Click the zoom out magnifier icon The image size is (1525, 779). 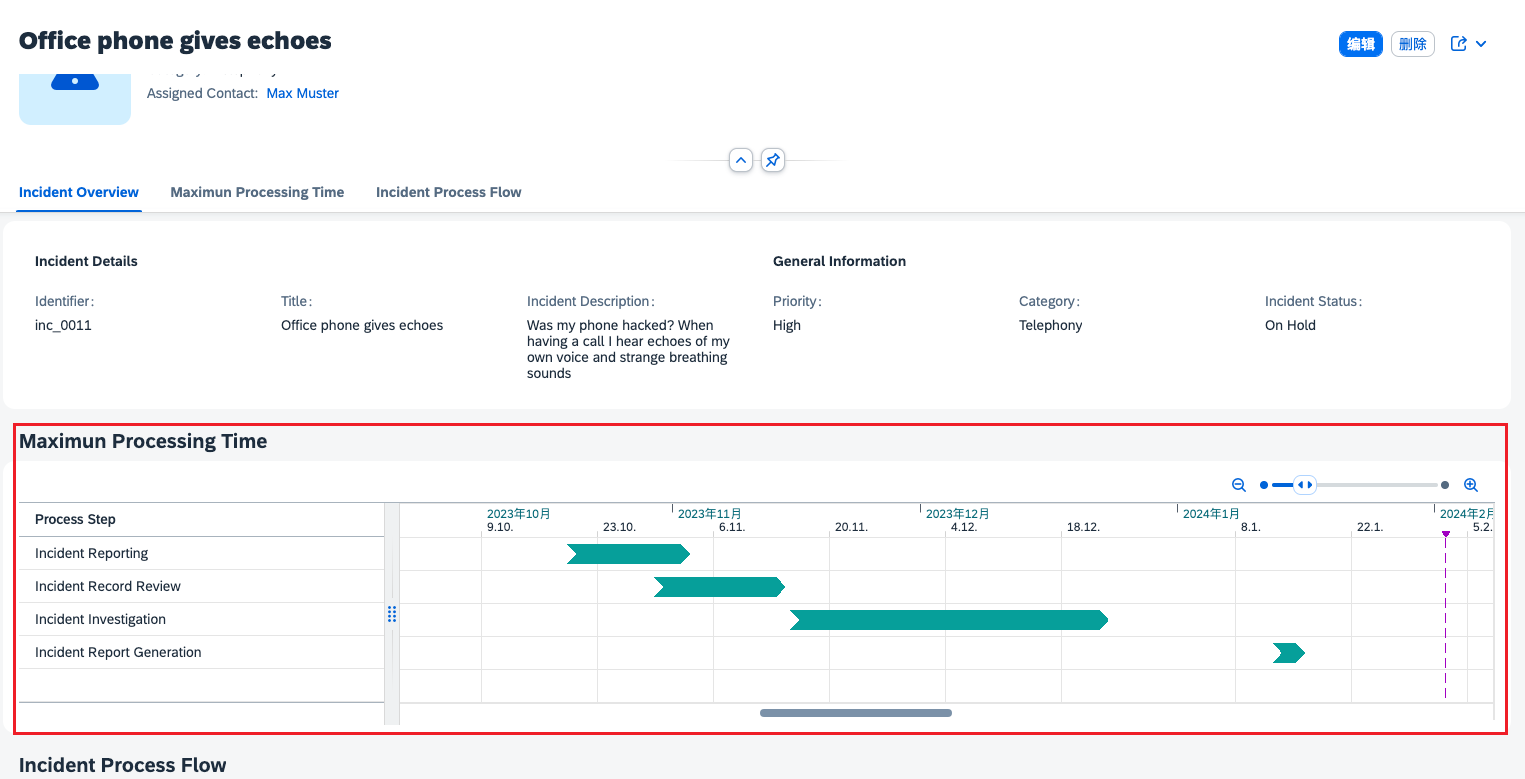tap(1238, 485)
